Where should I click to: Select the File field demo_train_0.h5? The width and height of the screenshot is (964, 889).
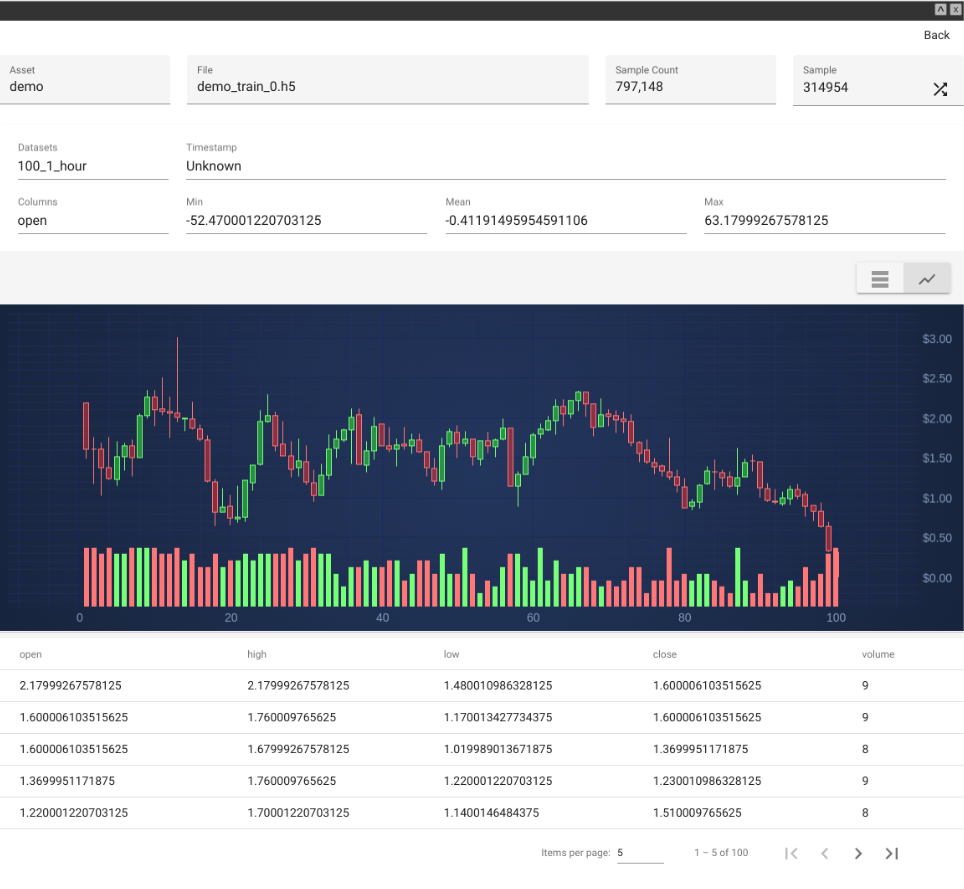387,86
